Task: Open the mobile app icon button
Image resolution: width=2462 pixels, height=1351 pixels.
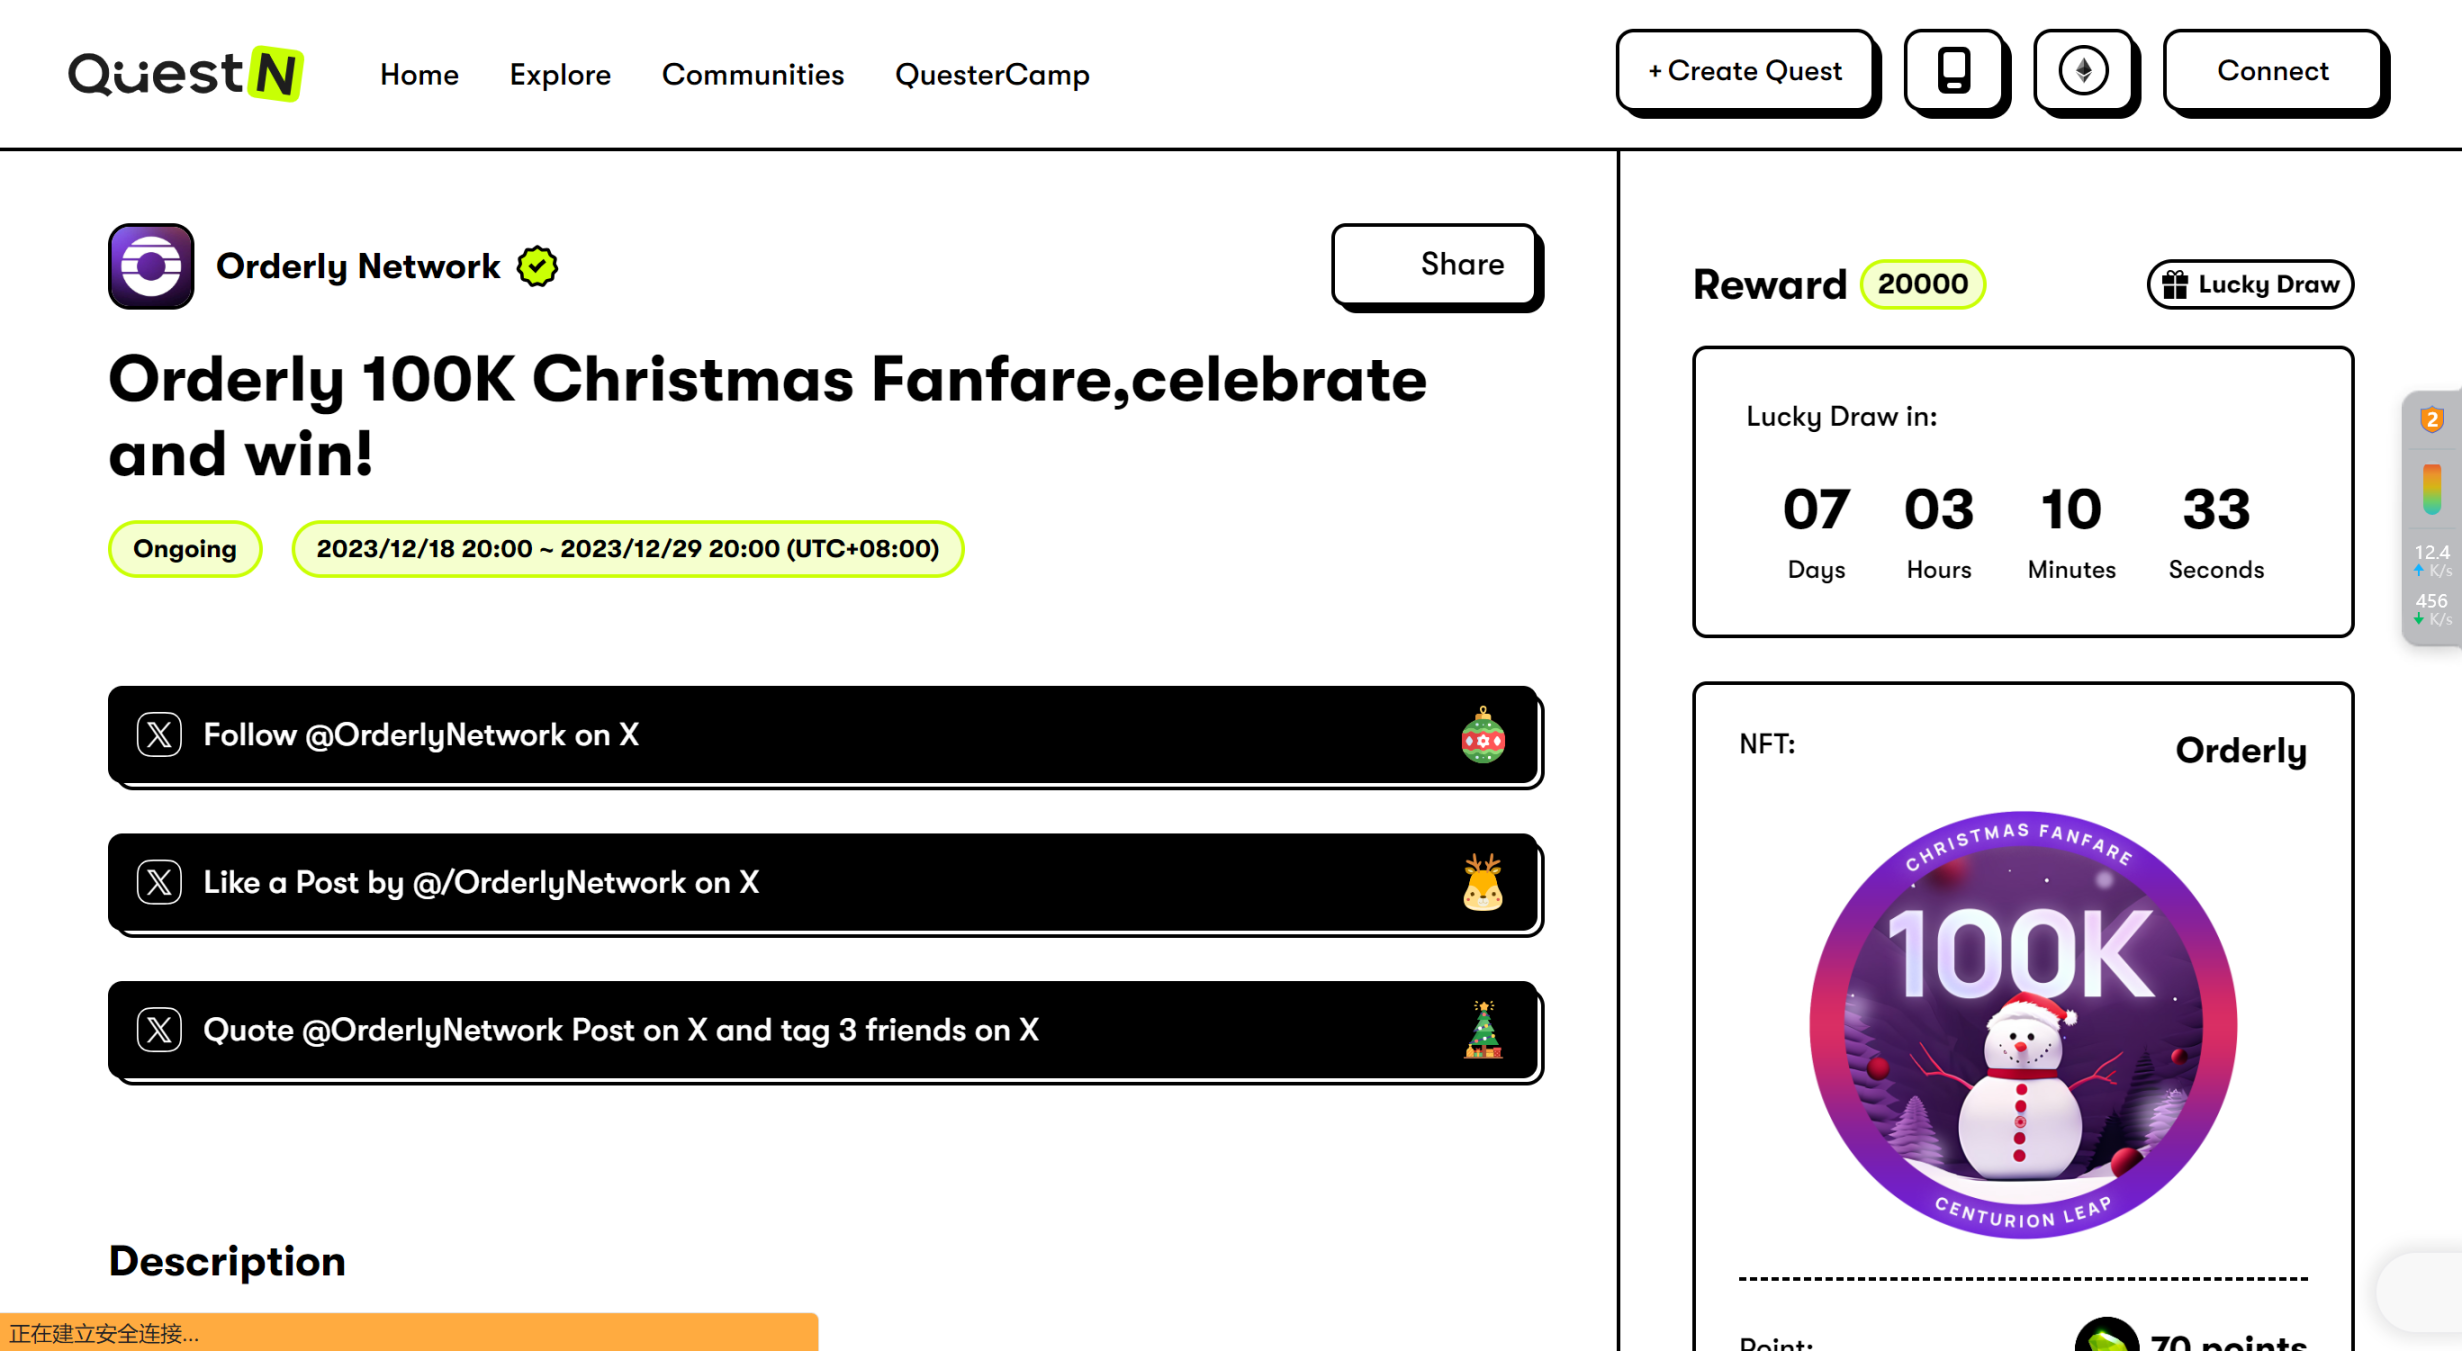Action: click(1953, 71)
